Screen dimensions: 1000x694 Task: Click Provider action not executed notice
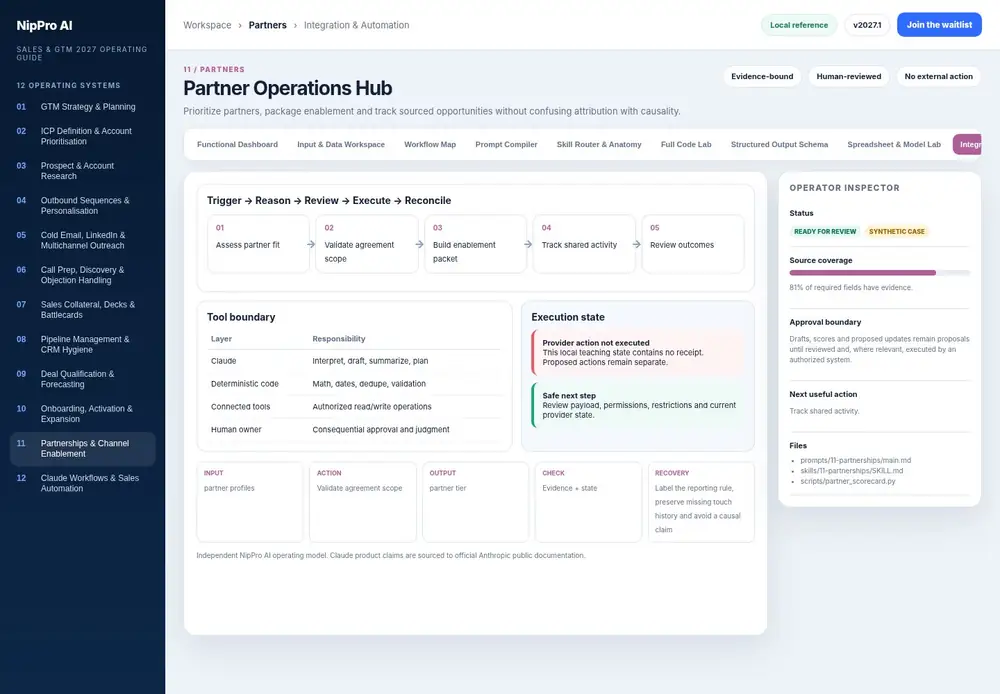pos(638,352)
